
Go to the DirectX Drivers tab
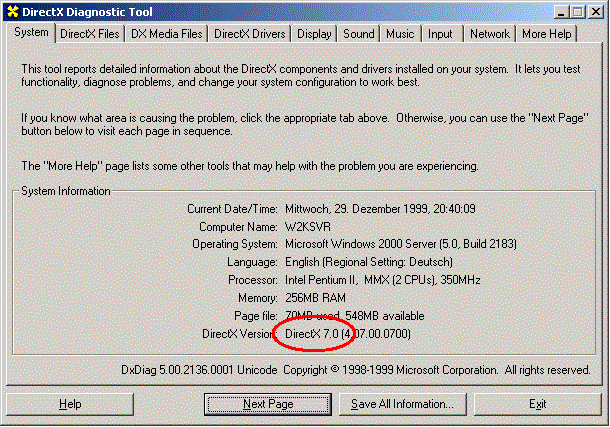[x=250, y=34]
